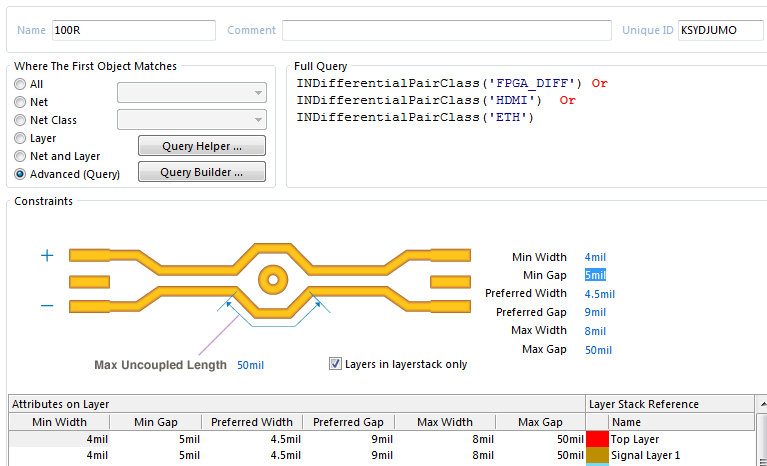Click the Signal Layer 1 color swatch
The width and height of the screenshot is (767, 466).
click(597, 455)
